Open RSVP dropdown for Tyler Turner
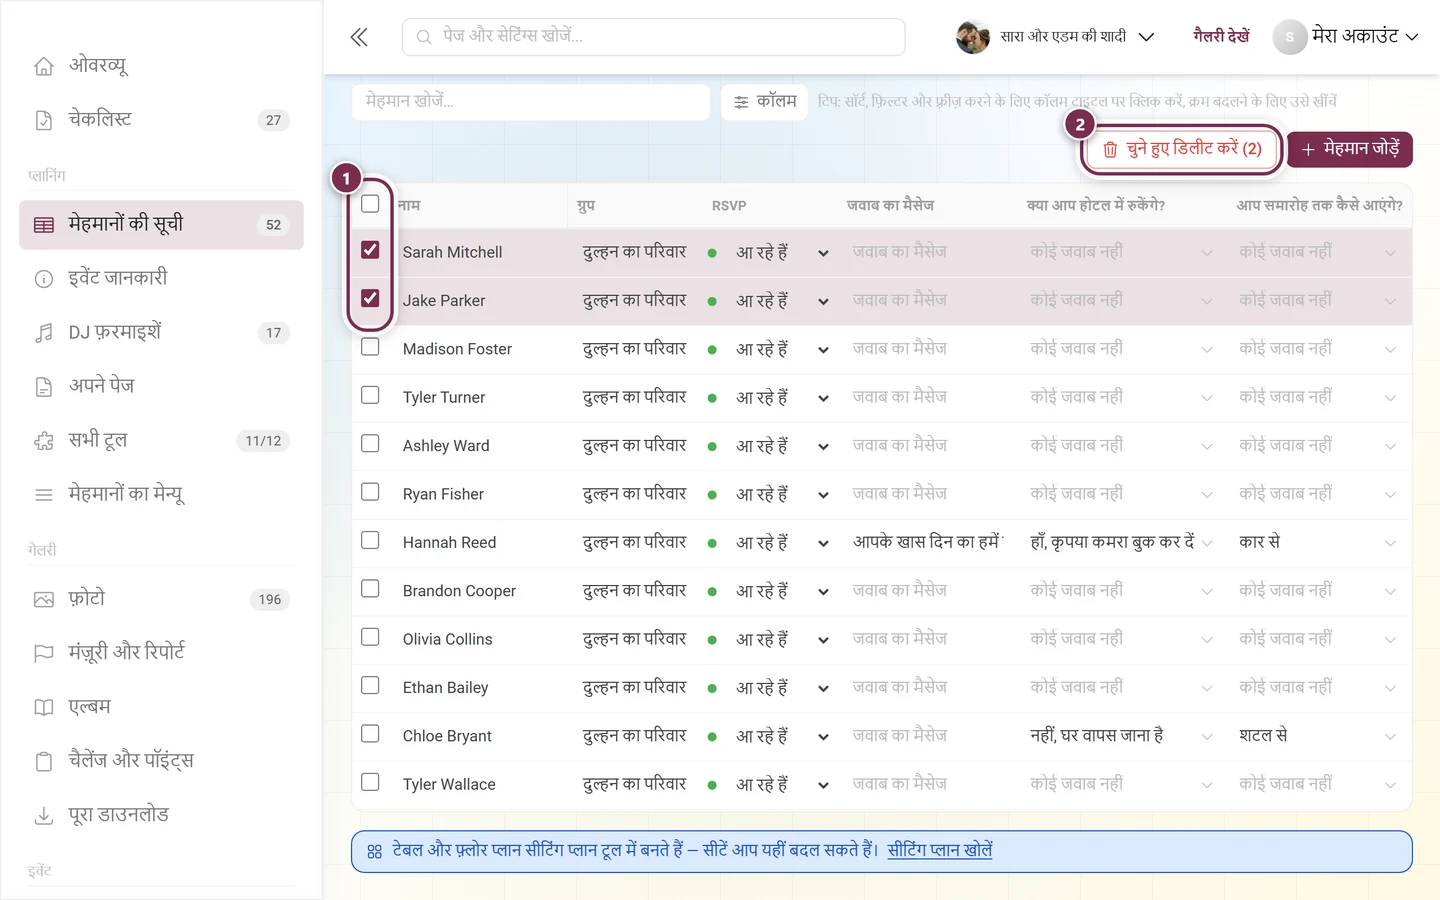Screen dimensions: 1440x900 823,399
